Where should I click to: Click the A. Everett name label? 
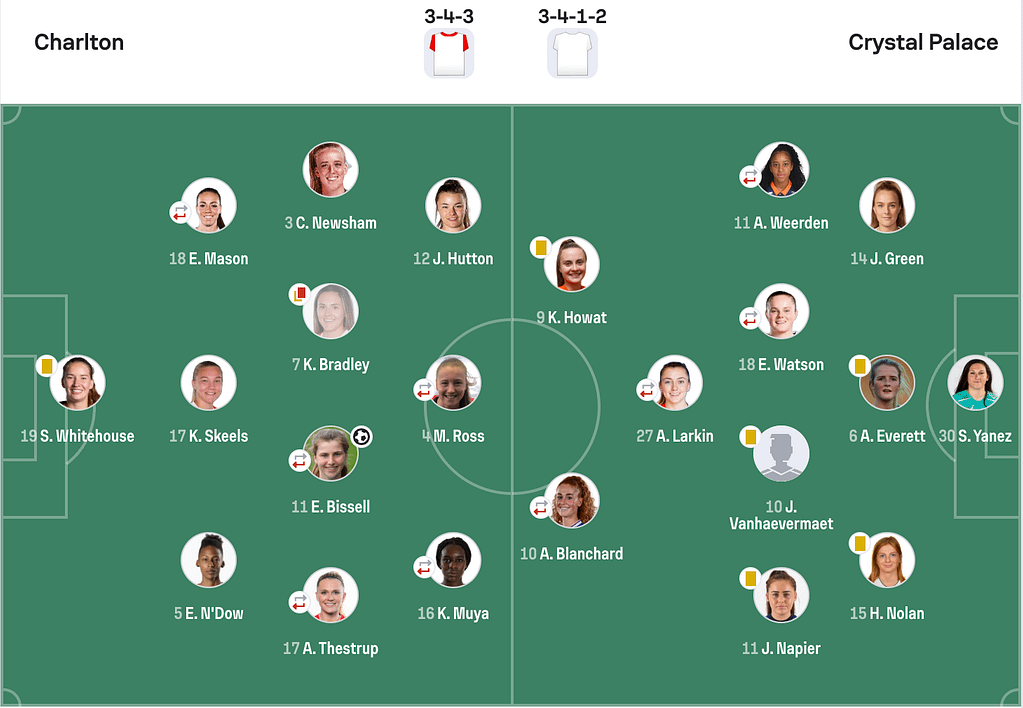click(886, 436)
